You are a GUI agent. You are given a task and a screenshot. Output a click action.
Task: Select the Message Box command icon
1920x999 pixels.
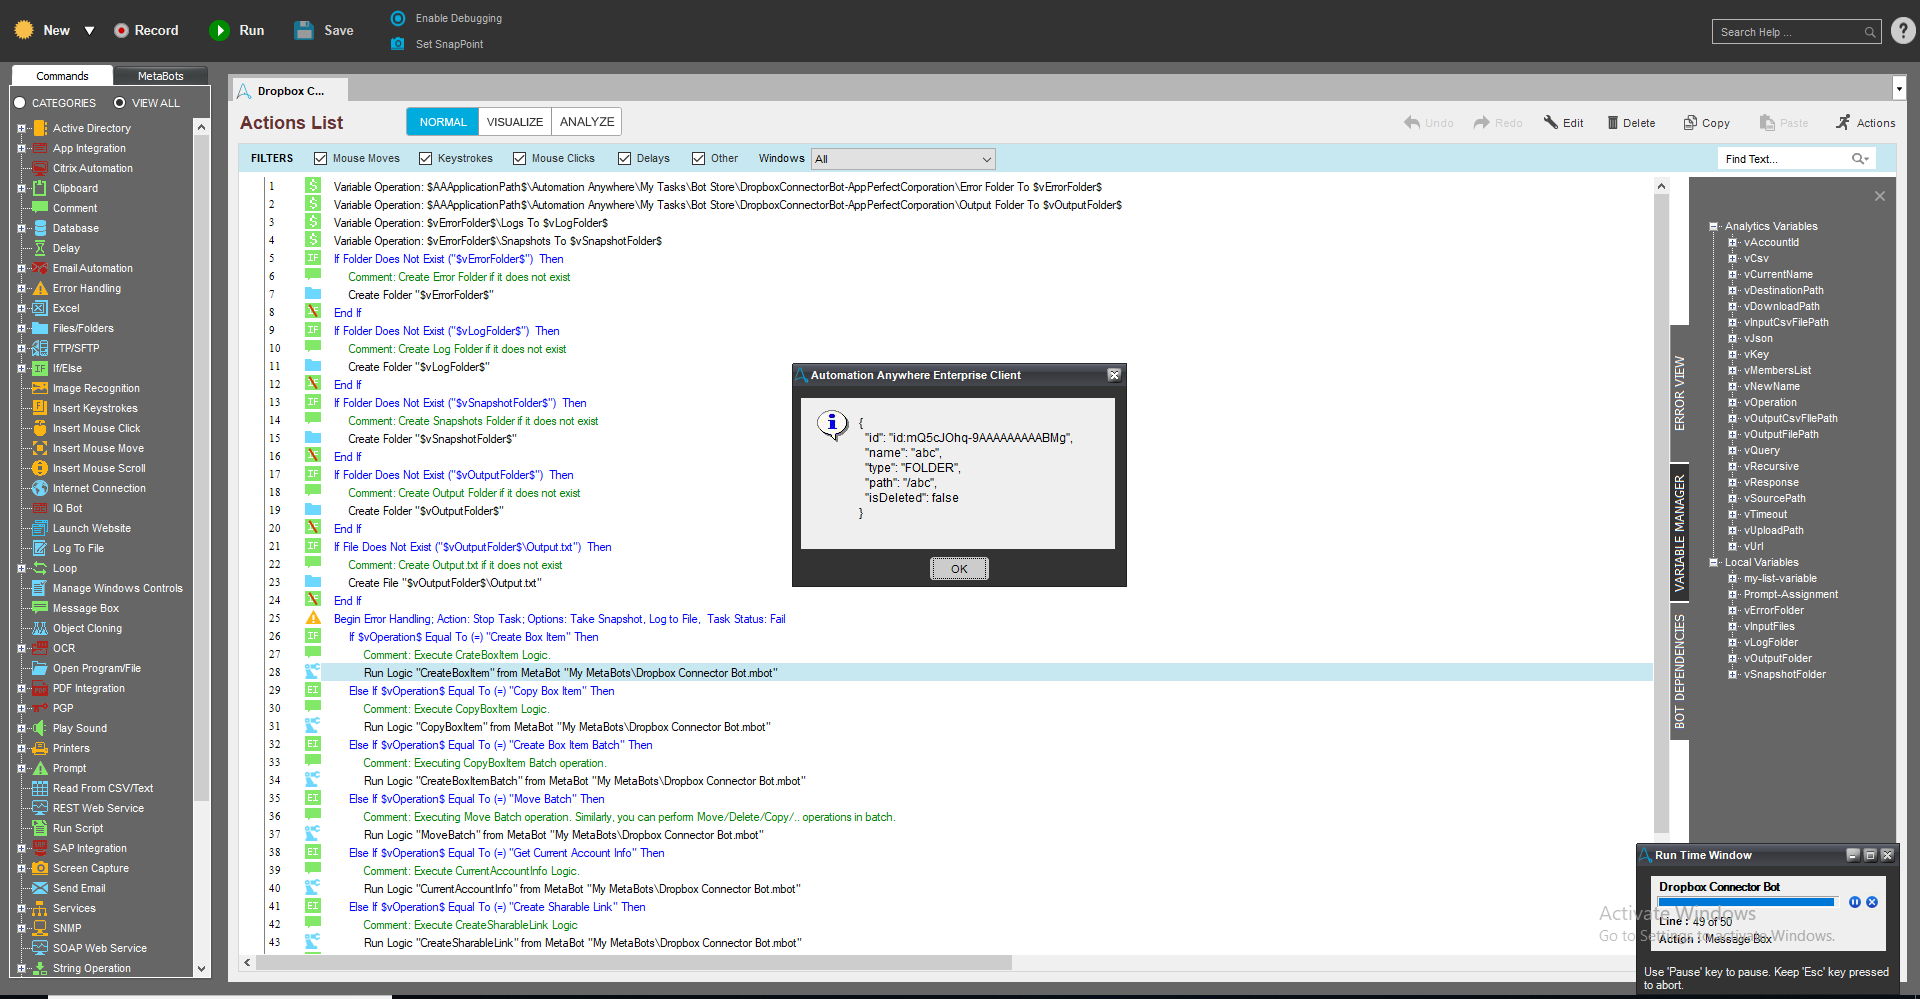click(40, 608)
